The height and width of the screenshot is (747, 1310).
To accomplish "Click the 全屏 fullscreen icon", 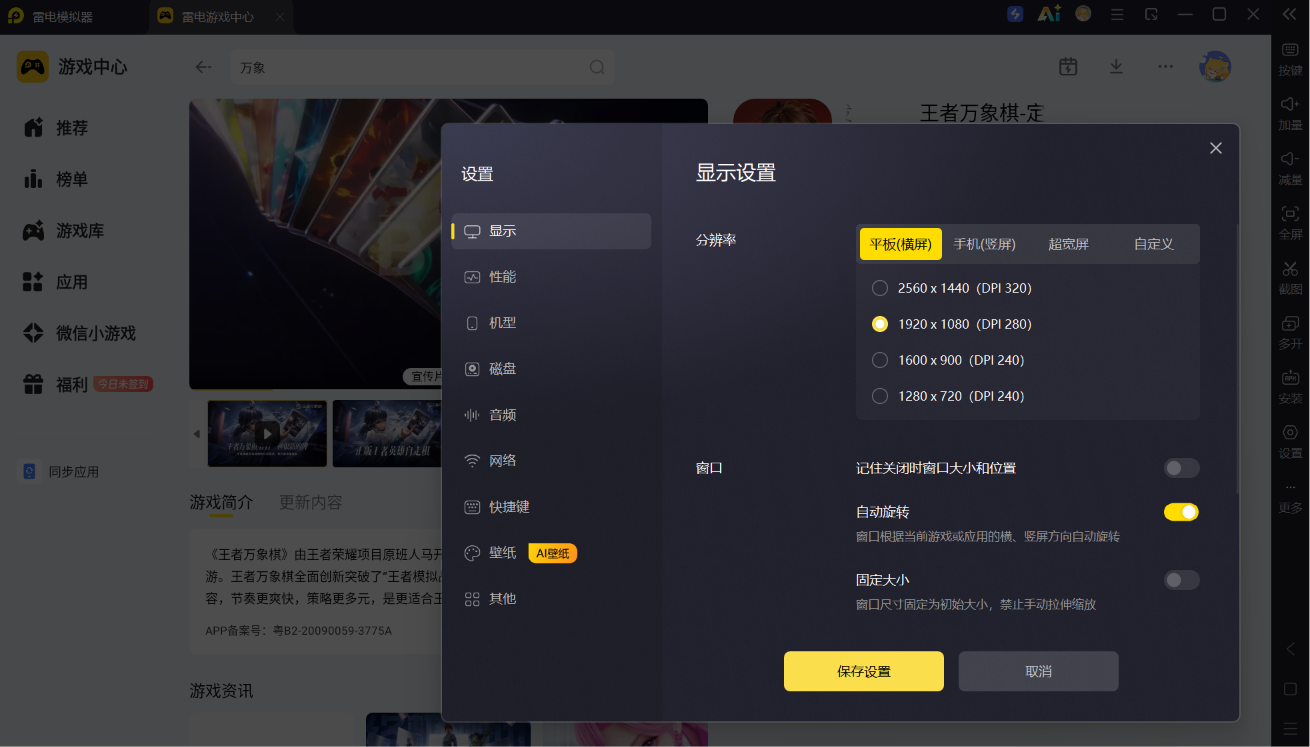I will click(1290, 214).
